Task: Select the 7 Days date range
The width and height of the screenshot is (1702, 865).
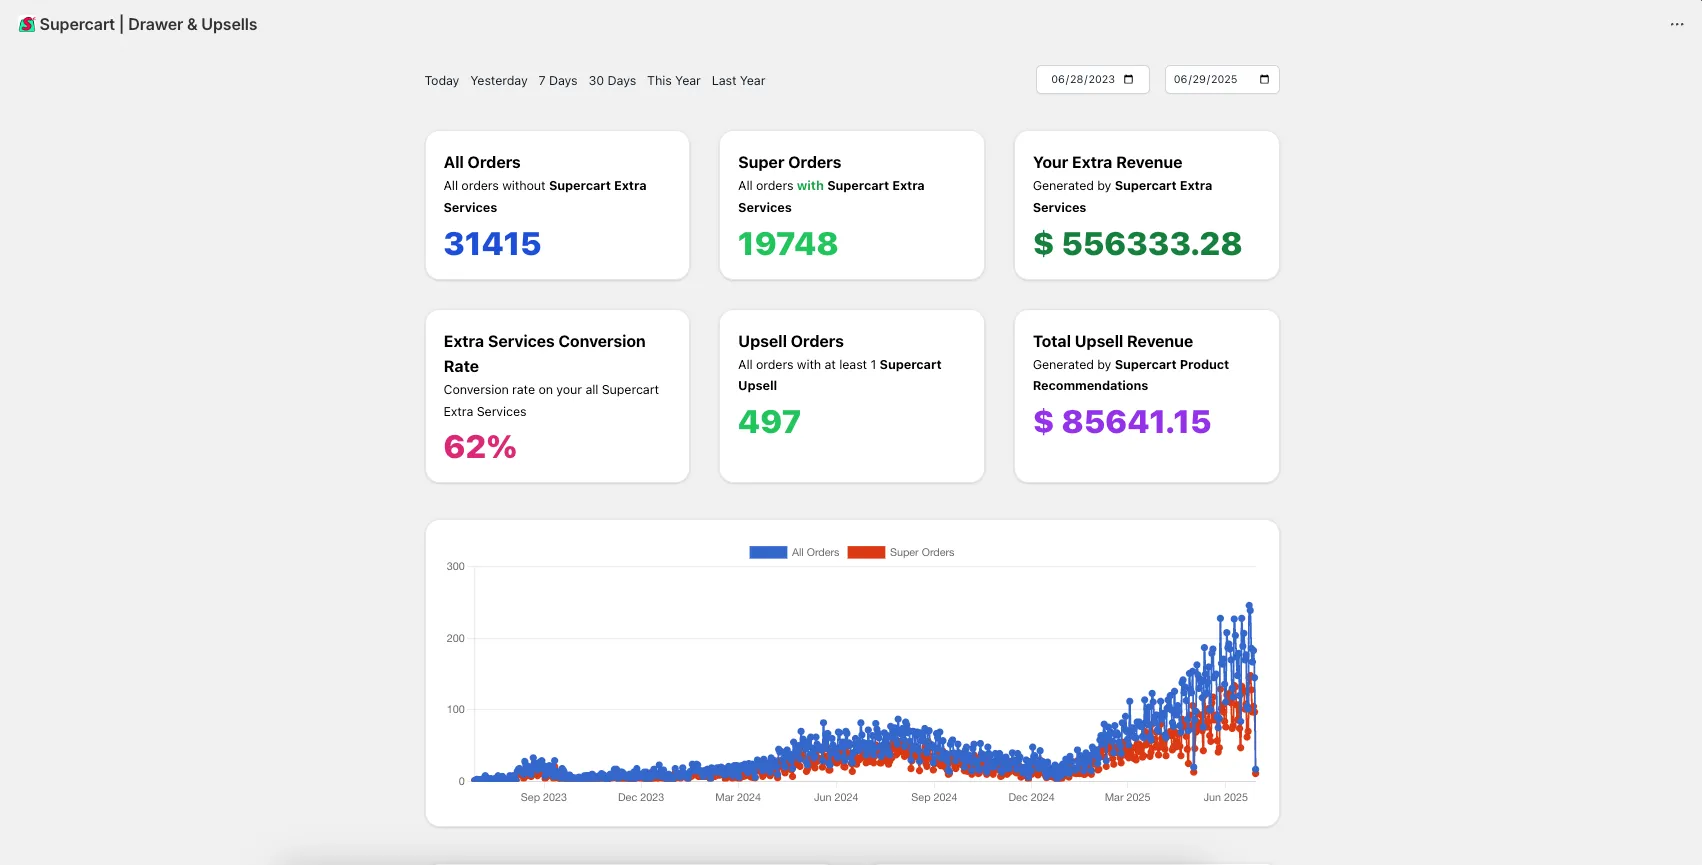Action: [x=558, y=81]
